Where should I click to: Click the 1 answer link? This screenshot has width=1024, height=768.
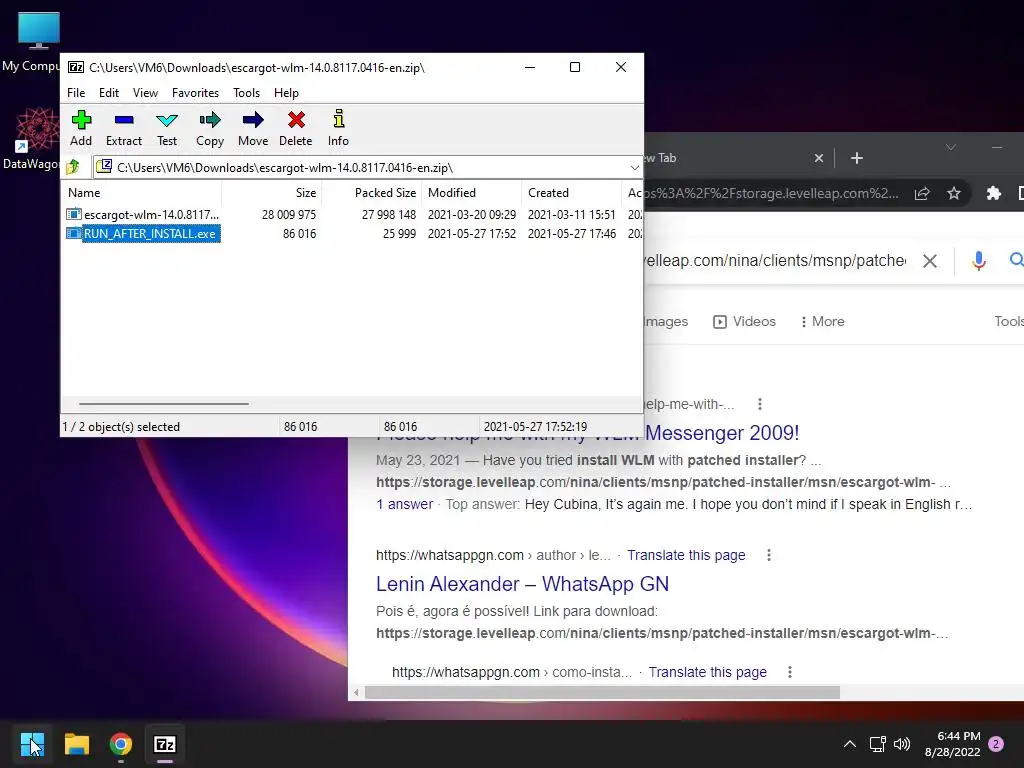(x=405, y=504)
